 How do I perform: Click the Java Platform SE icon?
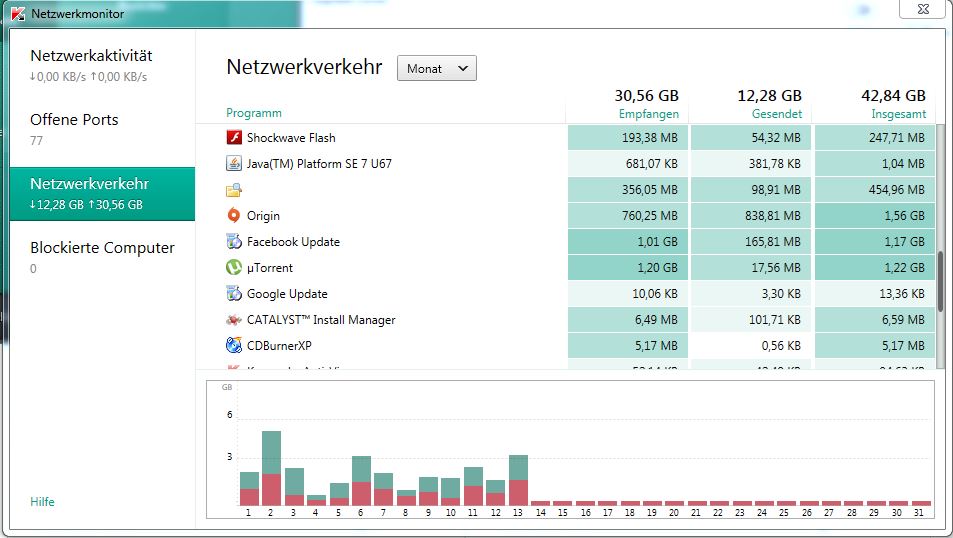[234, 164]
